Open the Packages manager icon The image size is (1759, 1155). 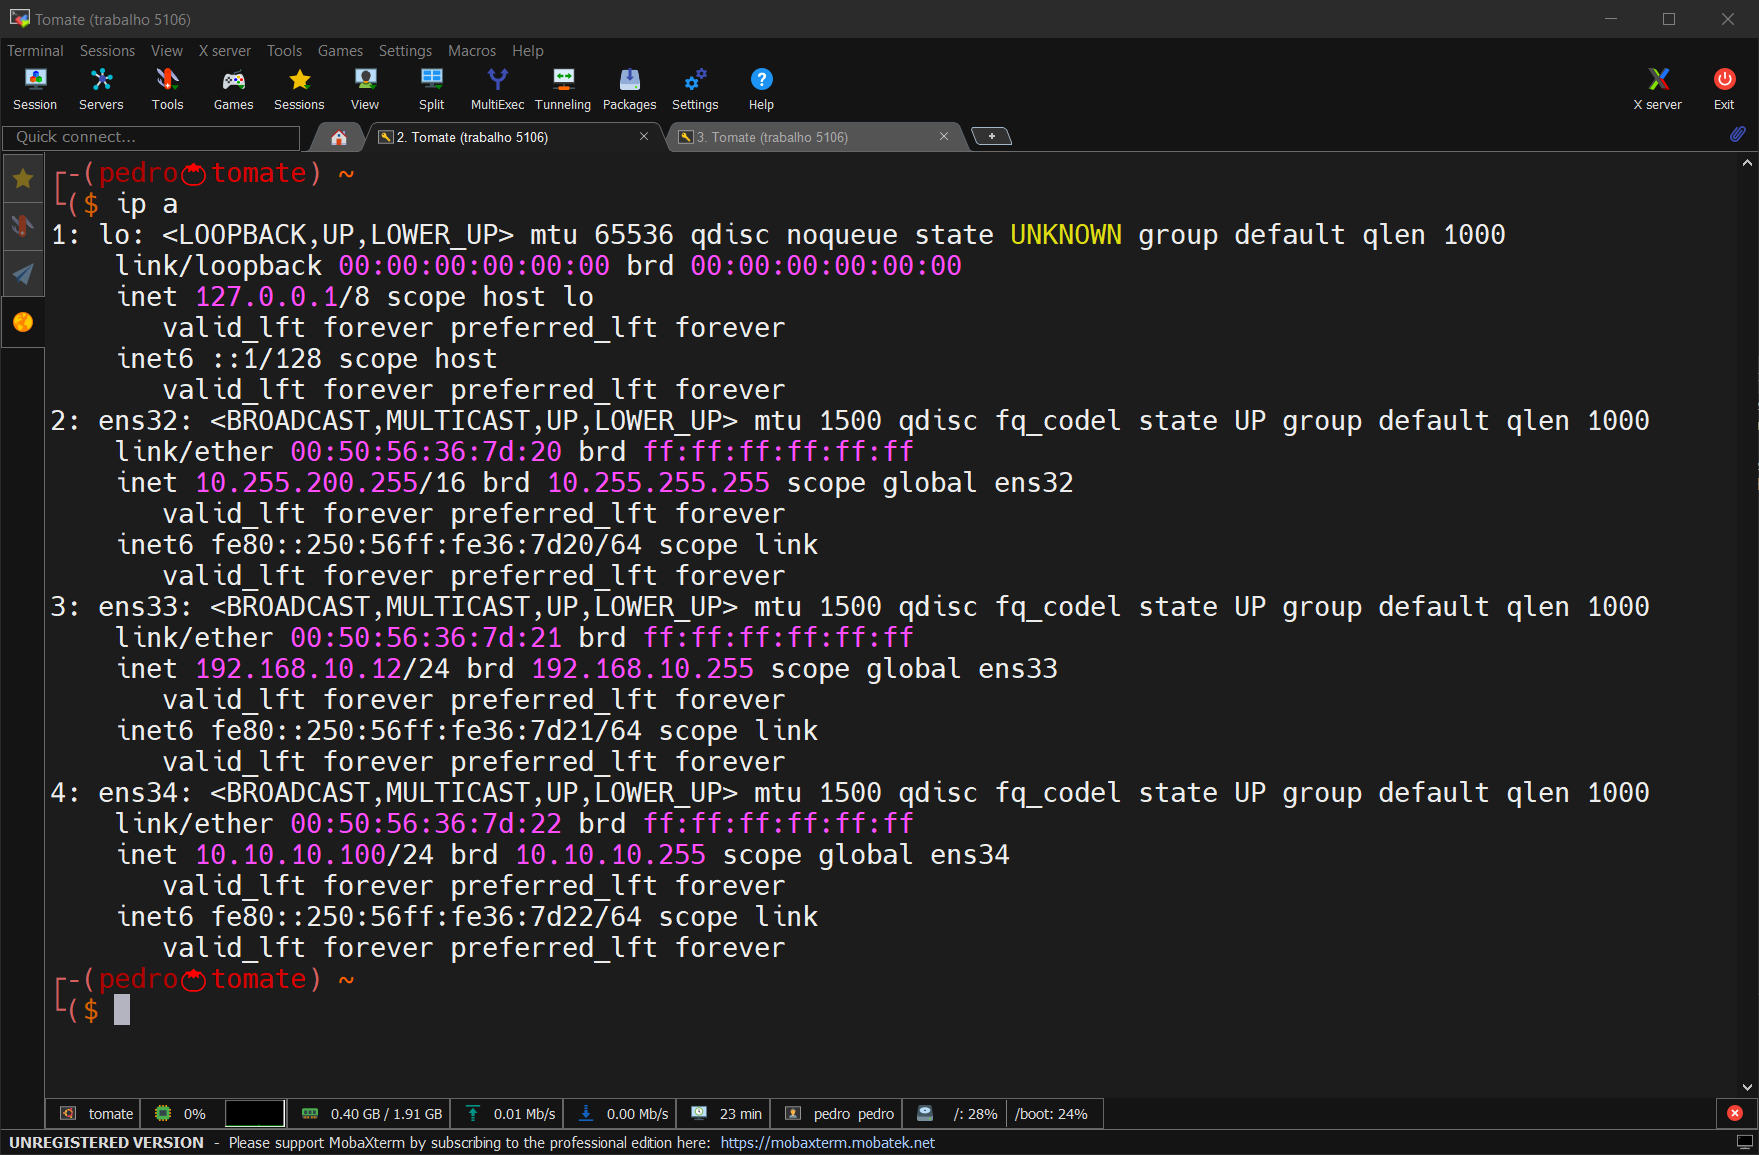629,88
